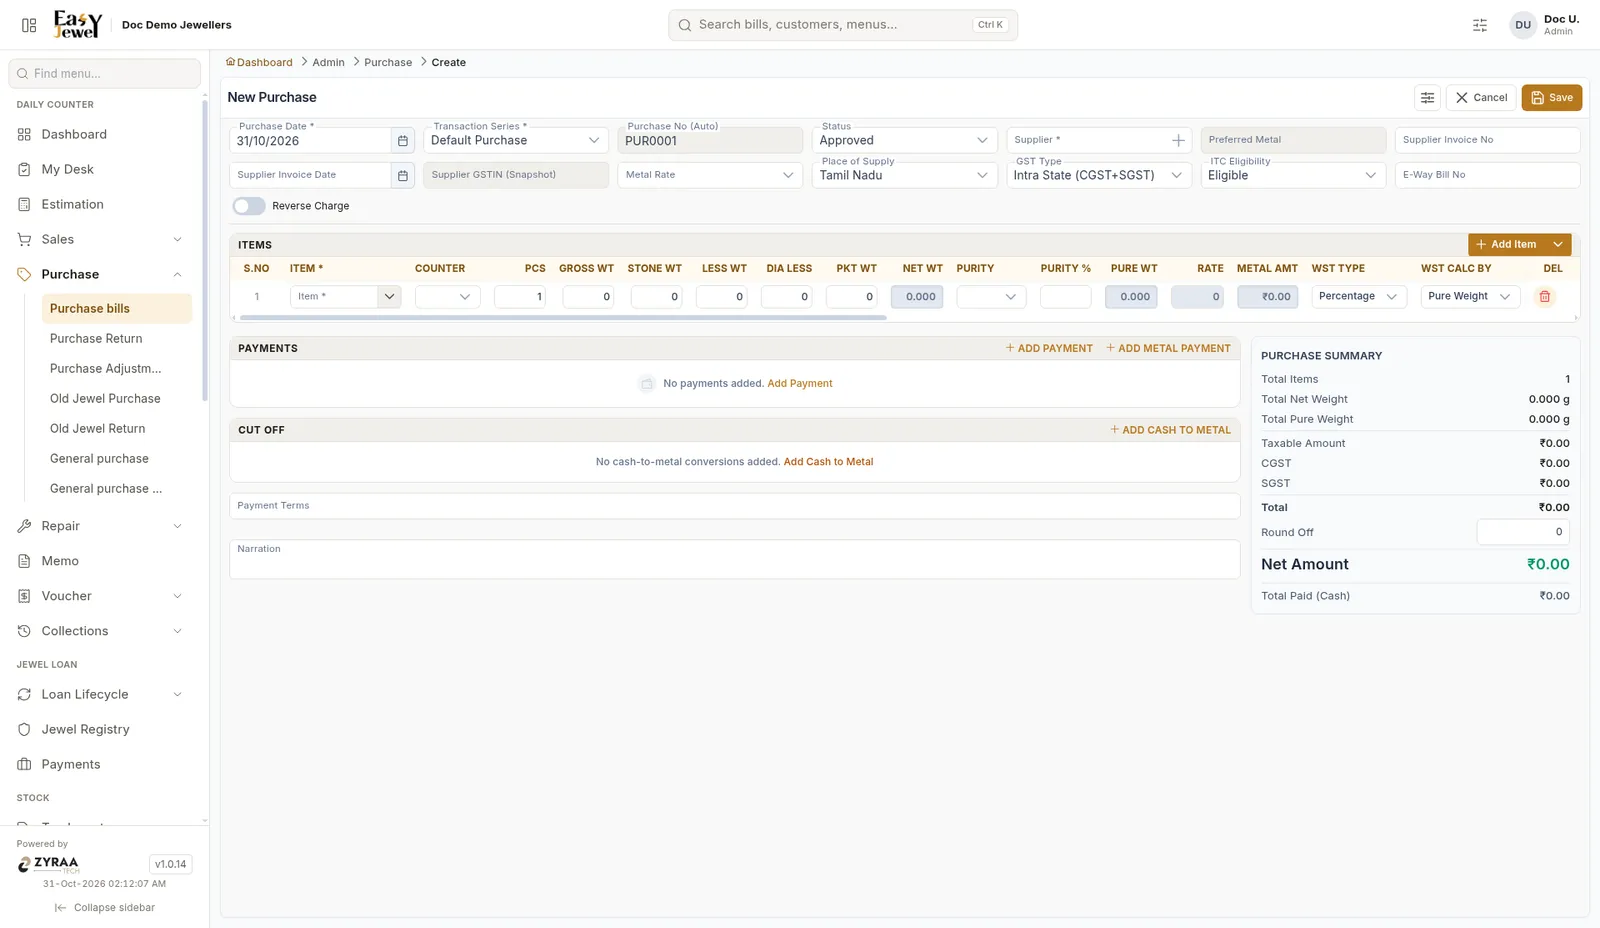Select Old Jewel Purchase submenu item

tap(117, 399)
